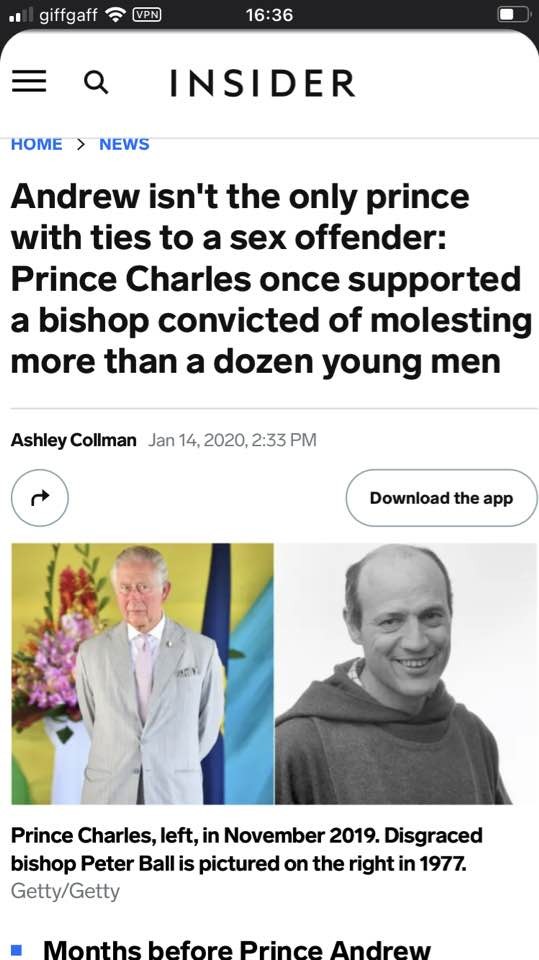Tap the Prince Charles photo on the left
Image resolution: width=539 pixels, height=960 pixels.
pyautogui.click(x=142, y=673)
